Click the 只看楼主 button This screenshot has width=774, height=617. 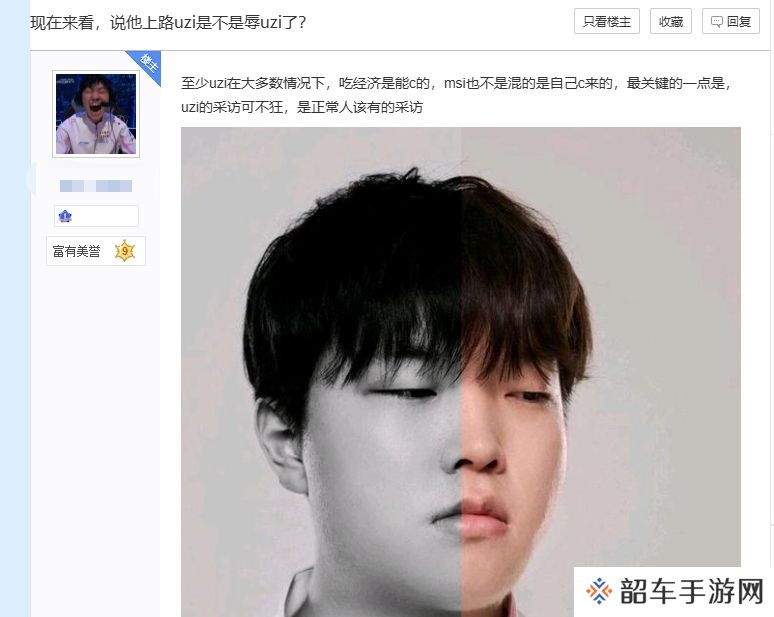coord(607,21)
